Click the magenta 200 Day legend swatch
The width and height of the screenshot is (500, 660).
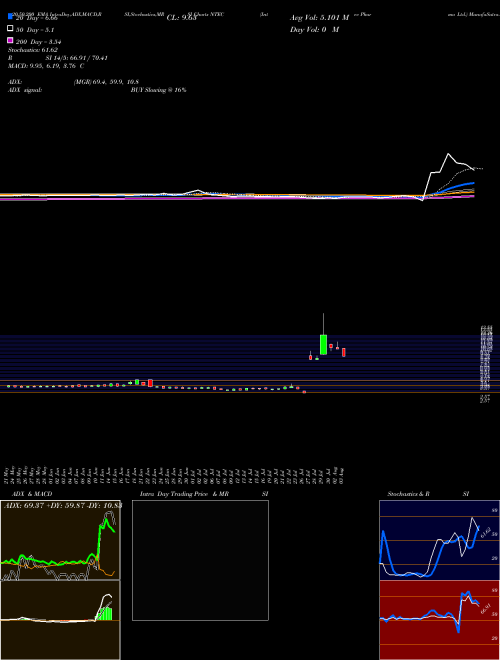coord(11,40)
